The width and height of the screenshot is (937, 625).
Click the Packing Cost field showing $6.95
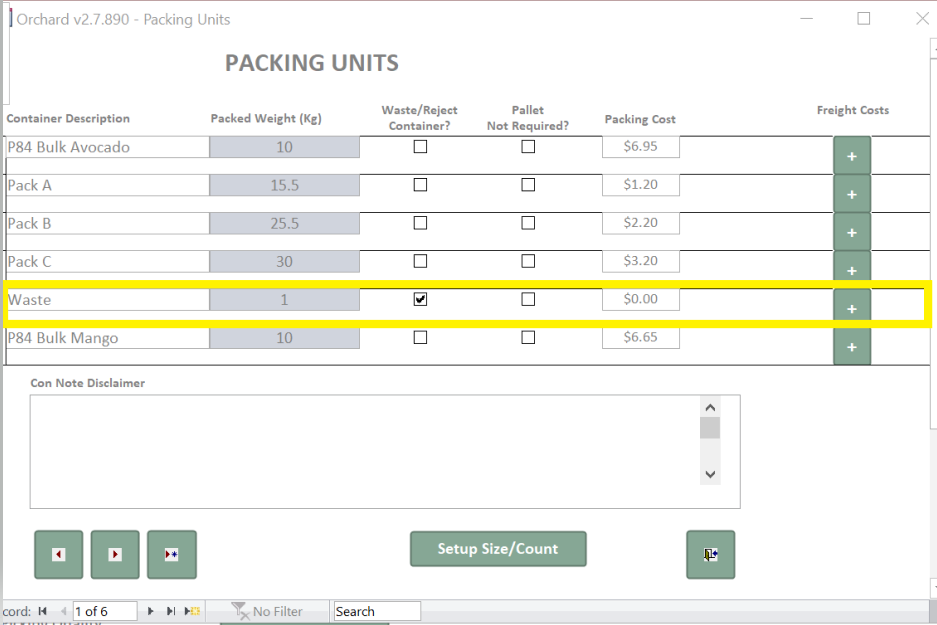click(x=641, y=146)
